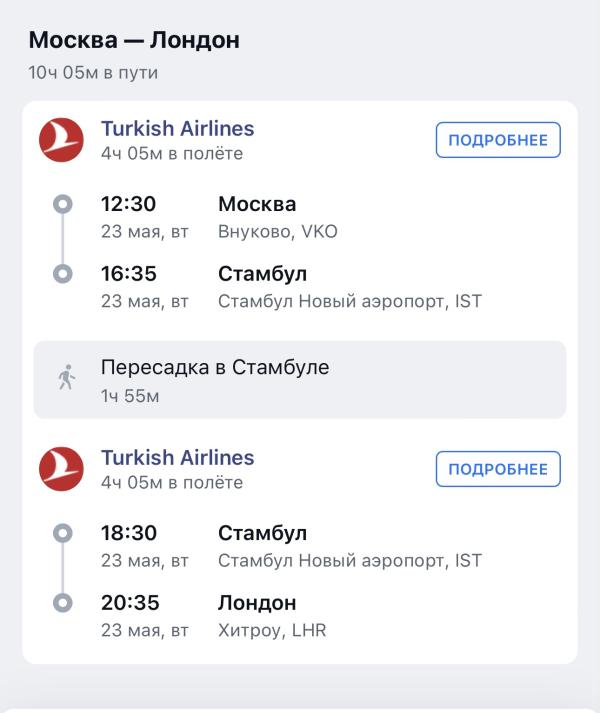
Task: Click the 10ч 05м в пути duration text
Action: click(x=93, y=73)
